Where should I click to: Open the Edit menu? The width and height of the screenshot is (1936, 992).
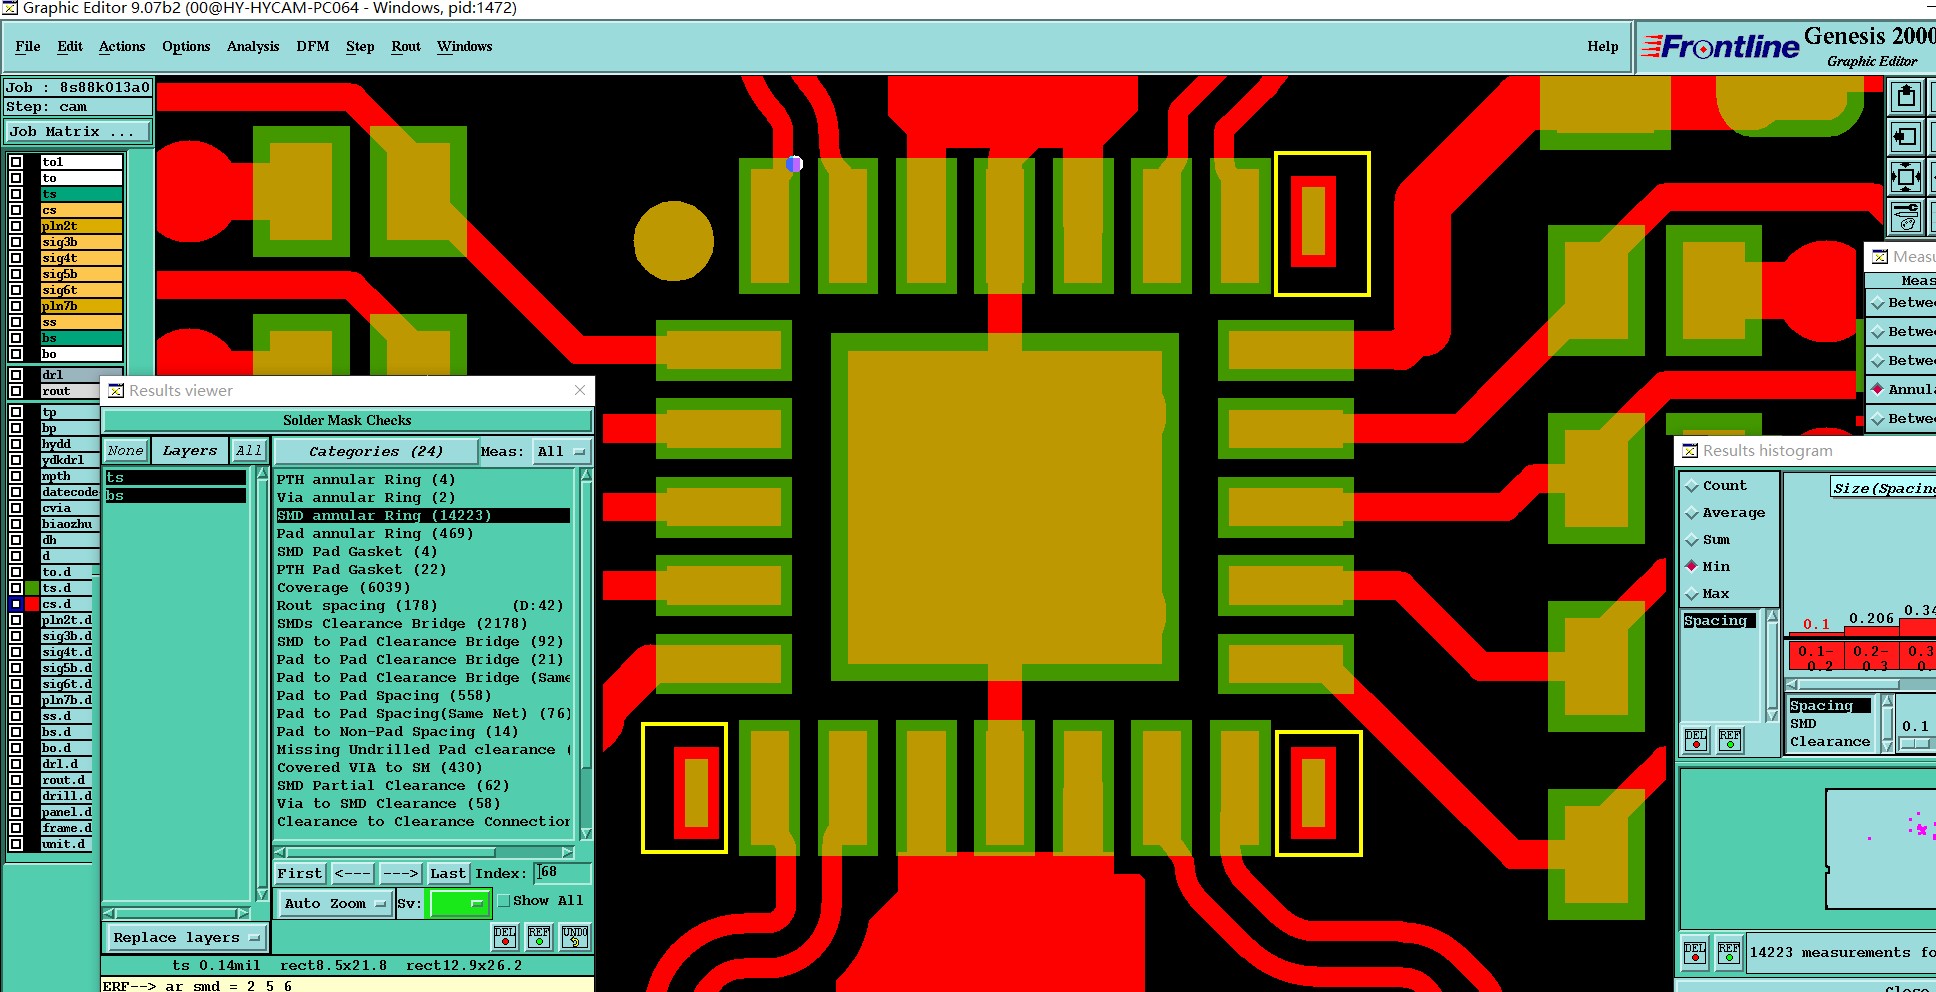pyautogui.click(x=70, y=47)
